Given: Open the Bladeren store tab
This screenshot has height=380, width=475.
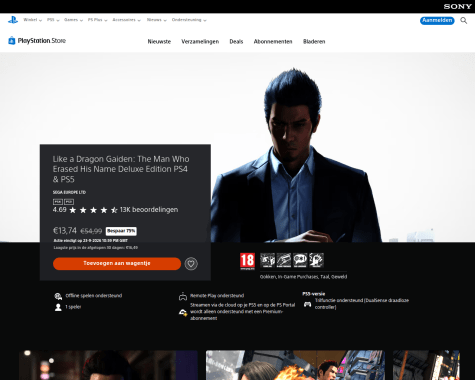Looking at the screenshot, I should [314, 42].
